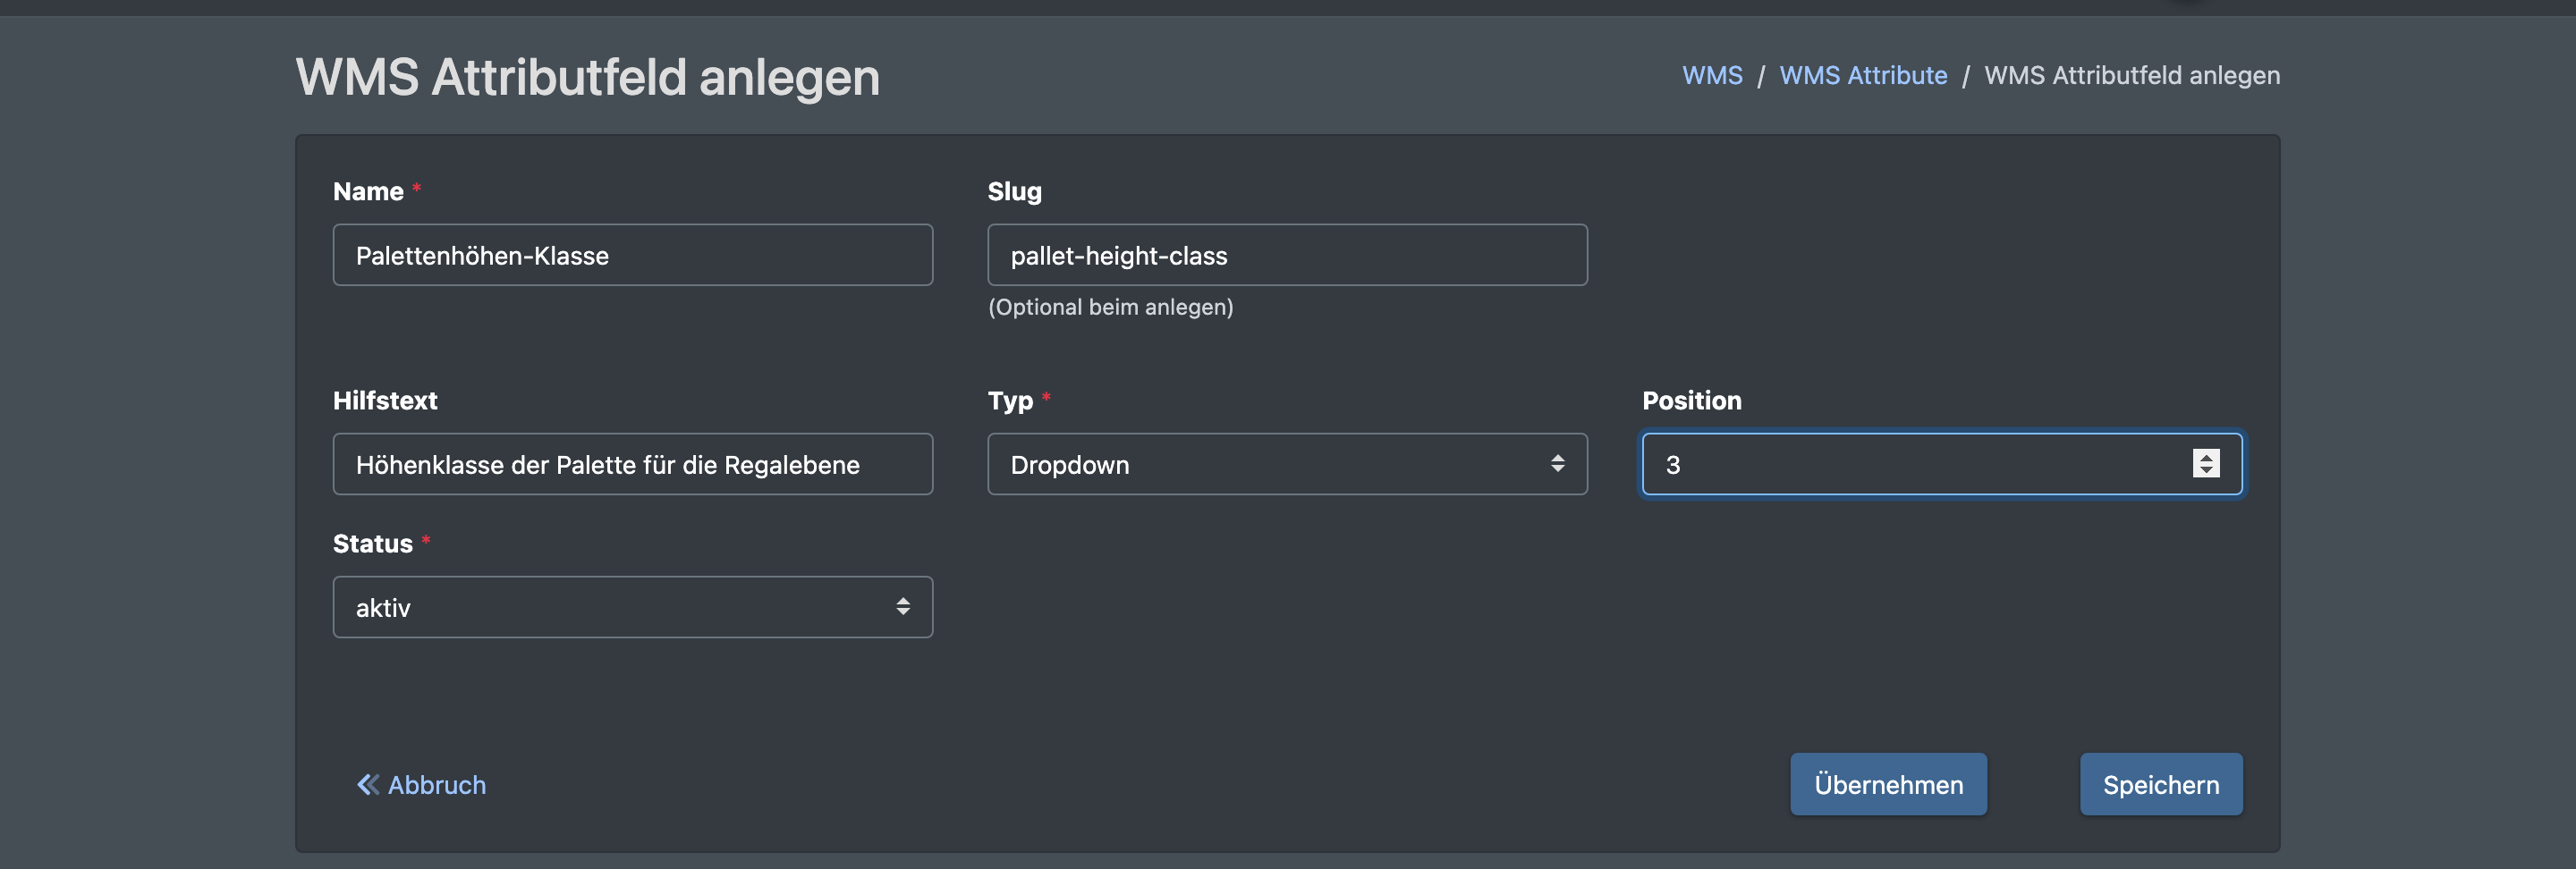Click the Name input field
The image size is (2576, 869).
pos(632,255)
